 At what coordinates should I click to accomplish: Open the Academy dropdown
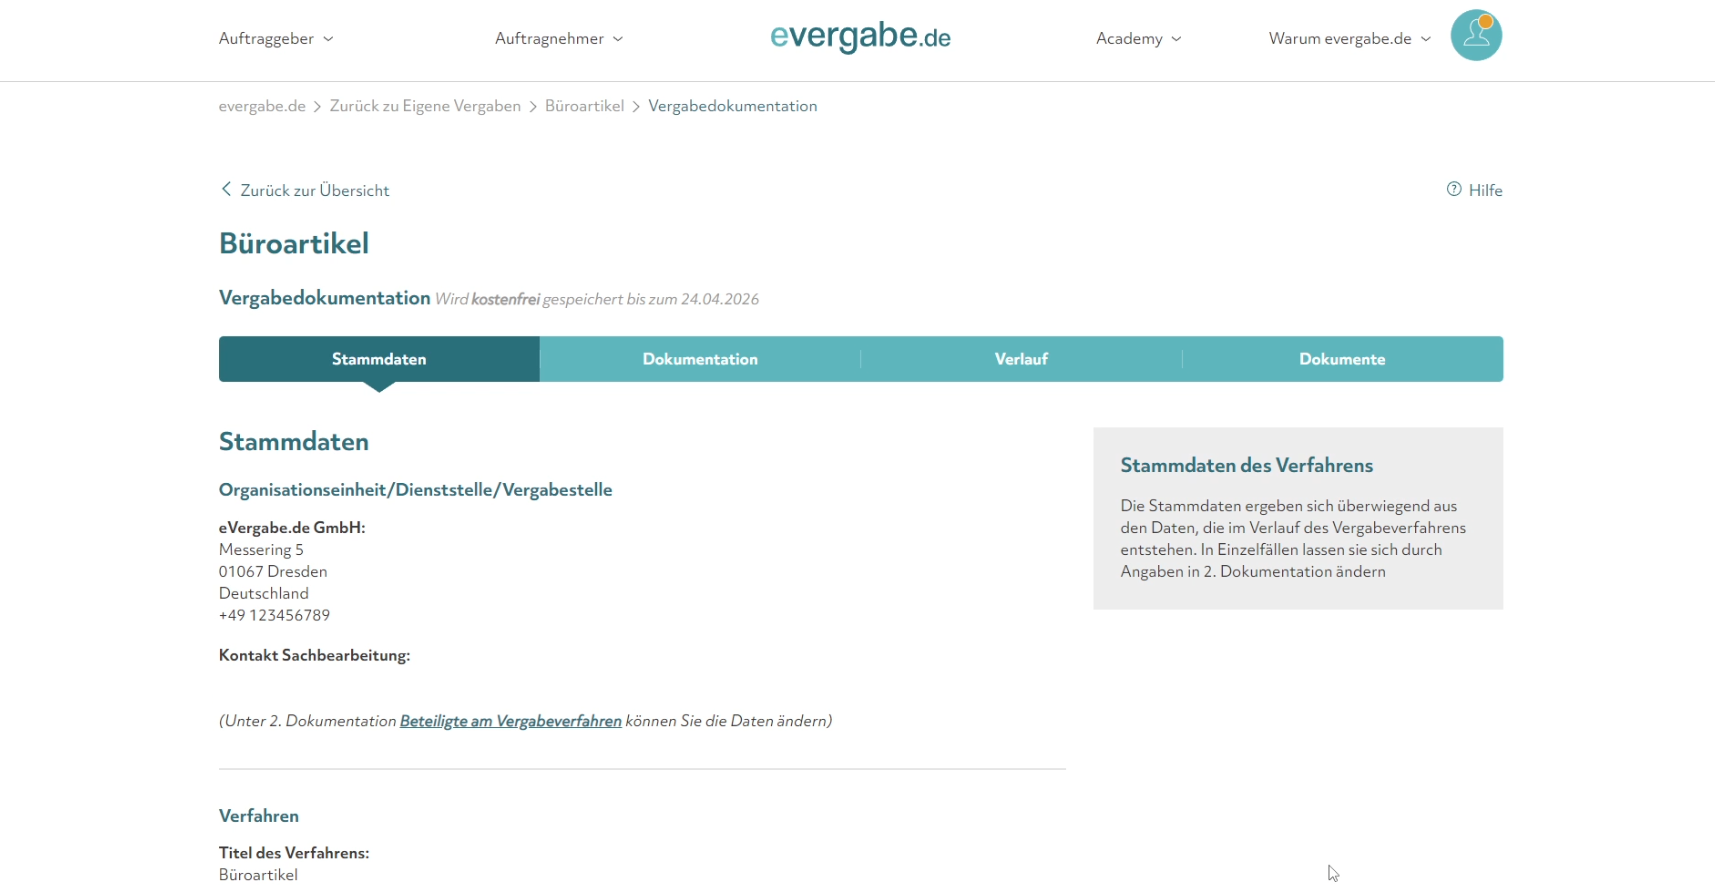pyautogui.click(x=1139, y=38)
